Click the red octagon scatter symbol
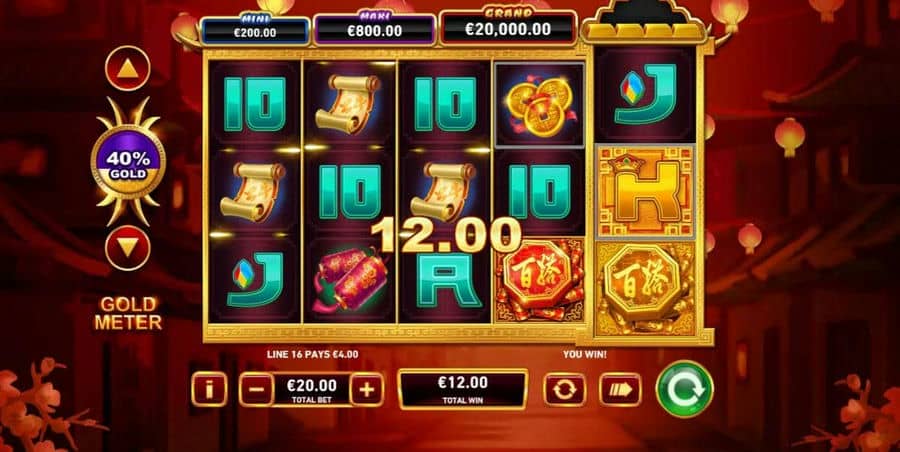The height and width of the screenshot is (452, 900). 539,280
